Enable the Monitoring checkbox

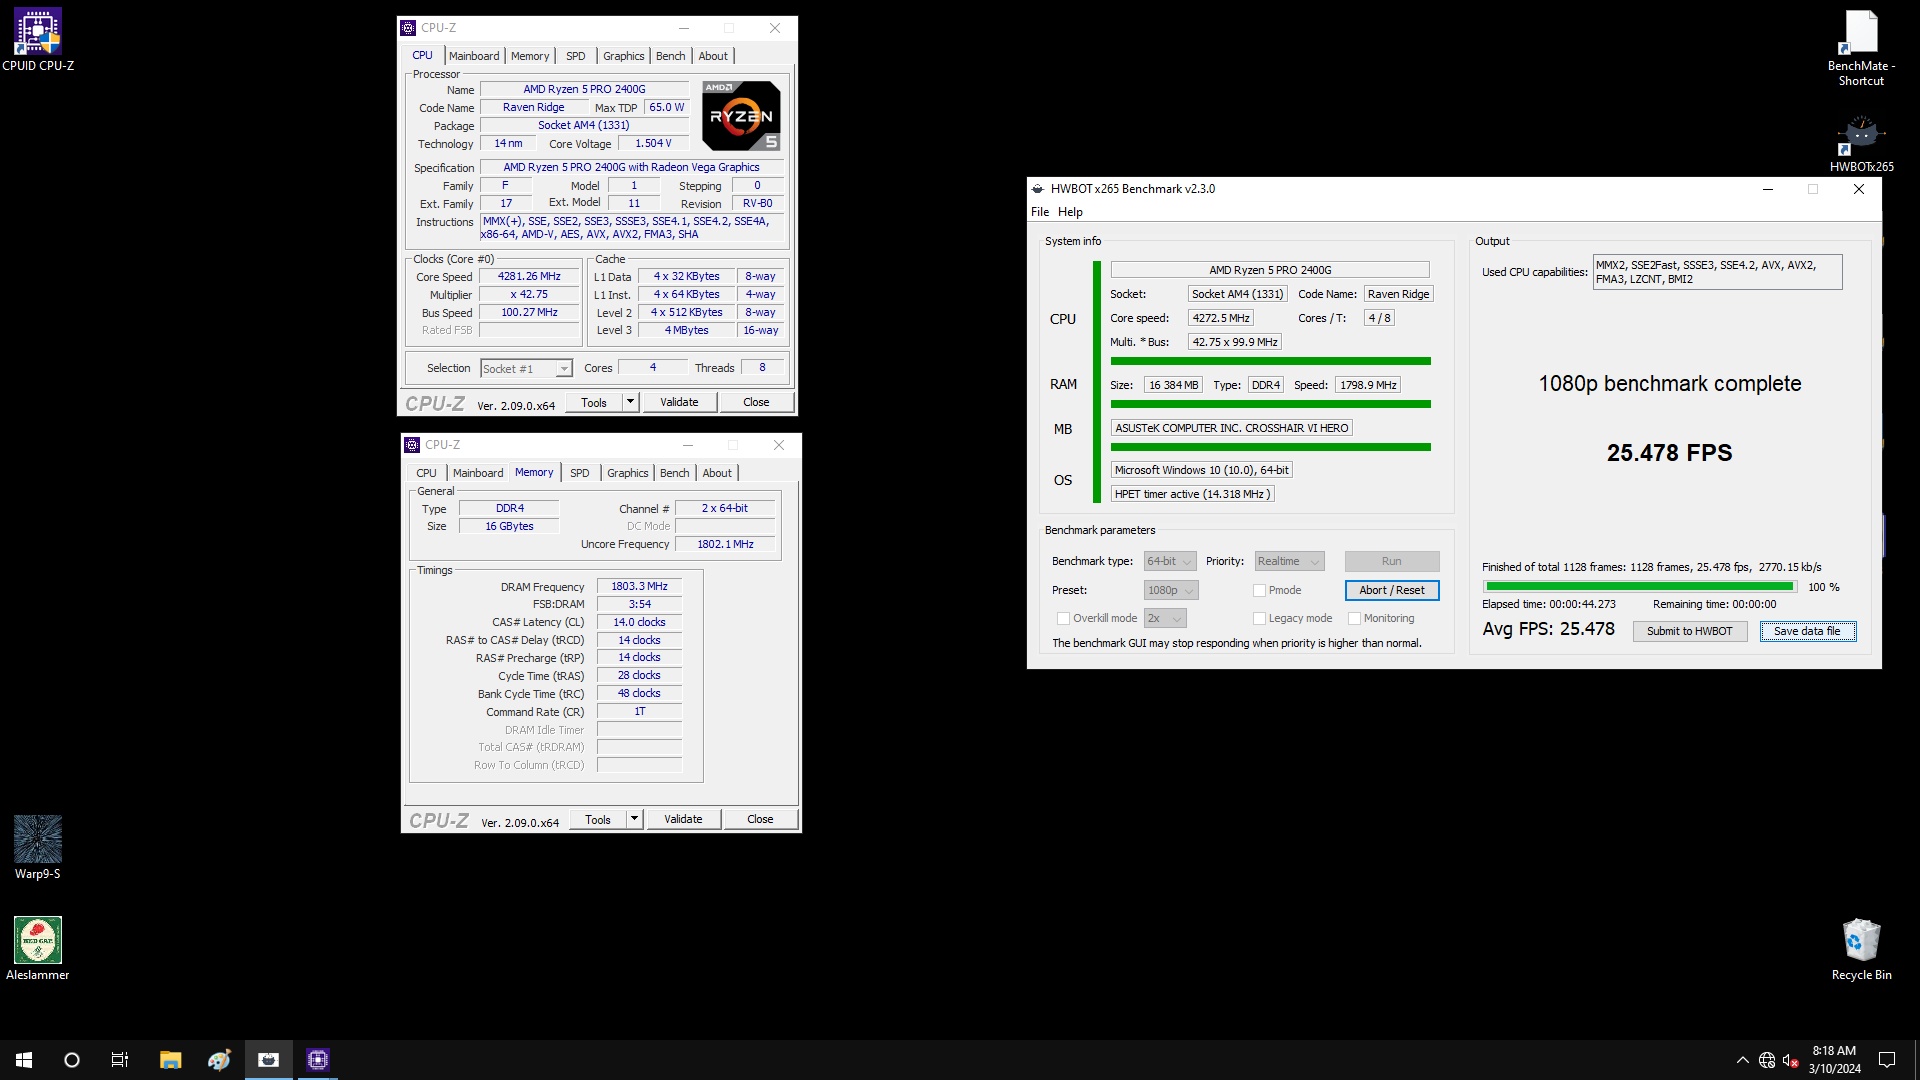tap(1354, 618)
